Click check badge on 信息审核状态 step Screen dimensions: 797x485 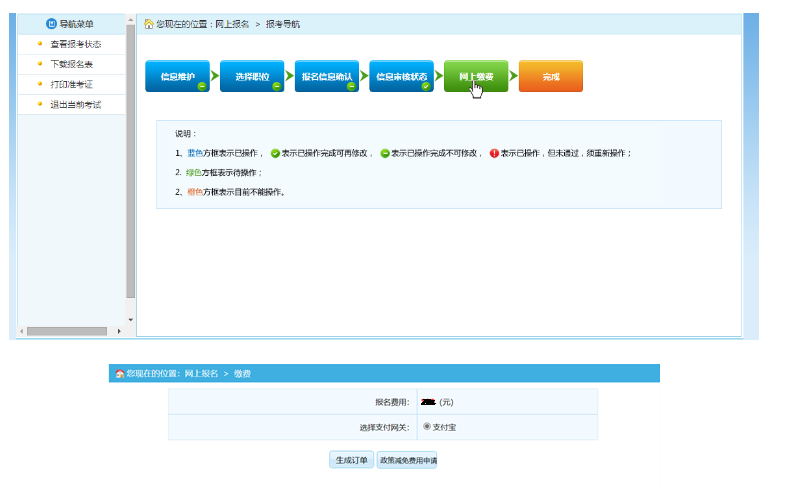426,87
